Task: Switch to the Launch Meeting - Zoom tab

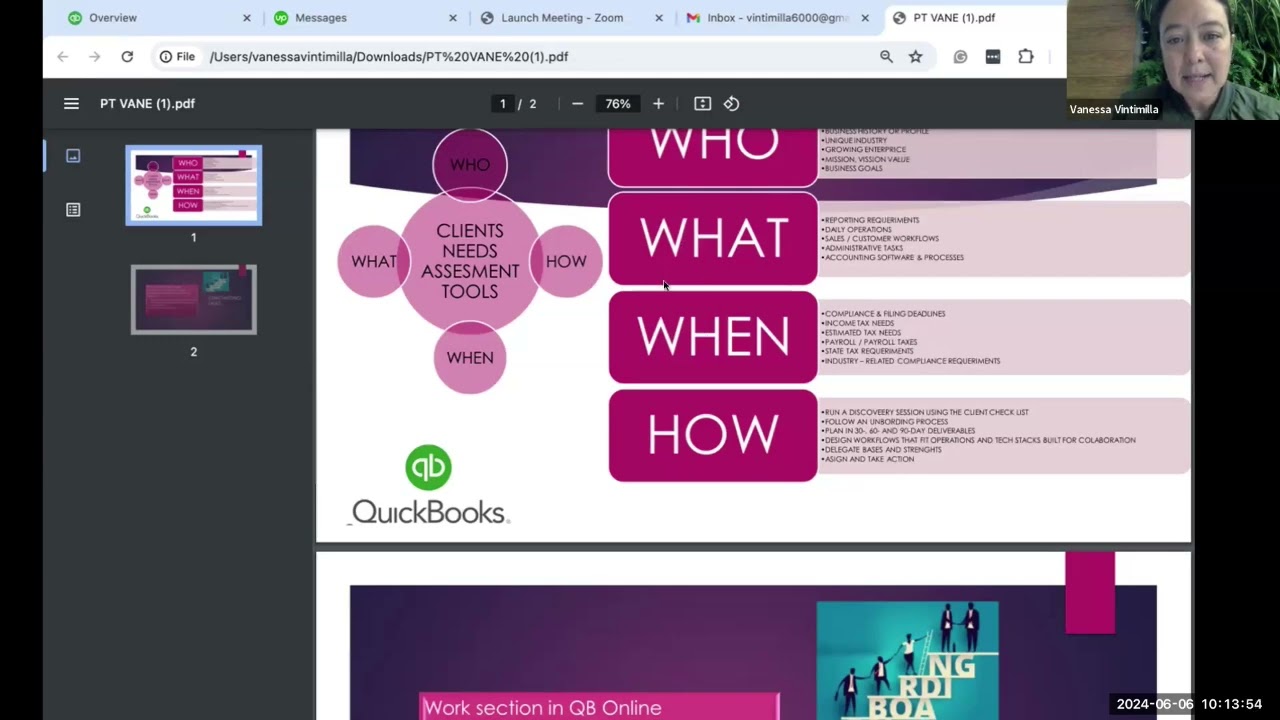Action: tap(561, 18)
